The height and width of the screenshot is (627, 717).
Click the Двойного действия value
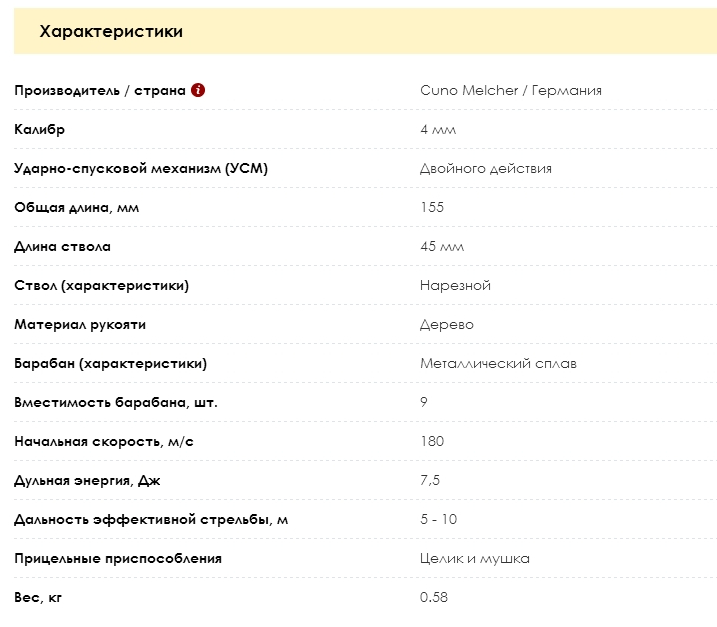[x=486, y=169]
